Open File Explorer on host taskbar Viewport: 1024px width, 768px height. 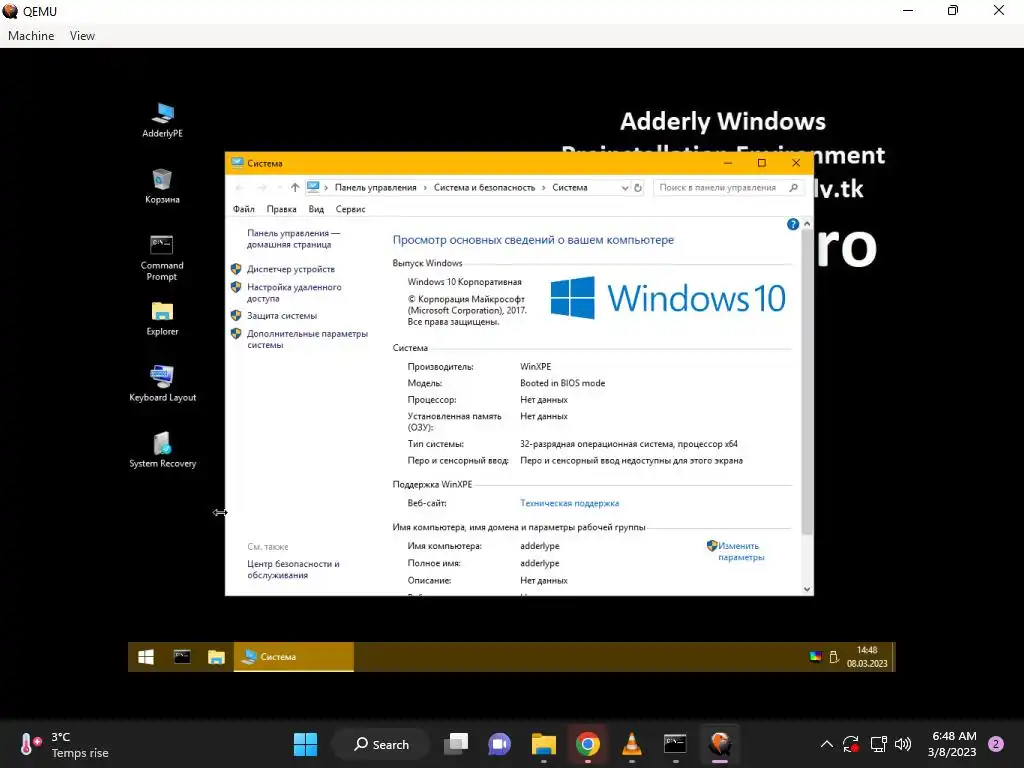[x=543, y=744]
